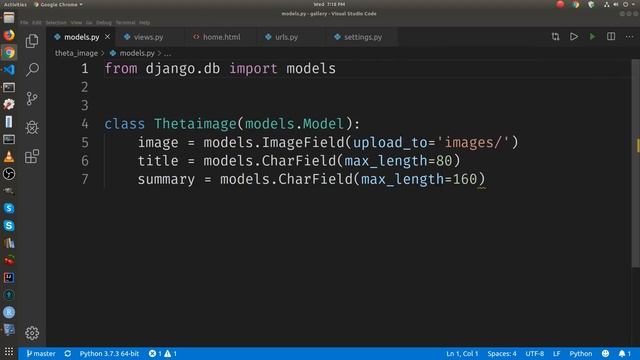
Task: Open the Explorer view in activity bar
Action: (32, 41)
